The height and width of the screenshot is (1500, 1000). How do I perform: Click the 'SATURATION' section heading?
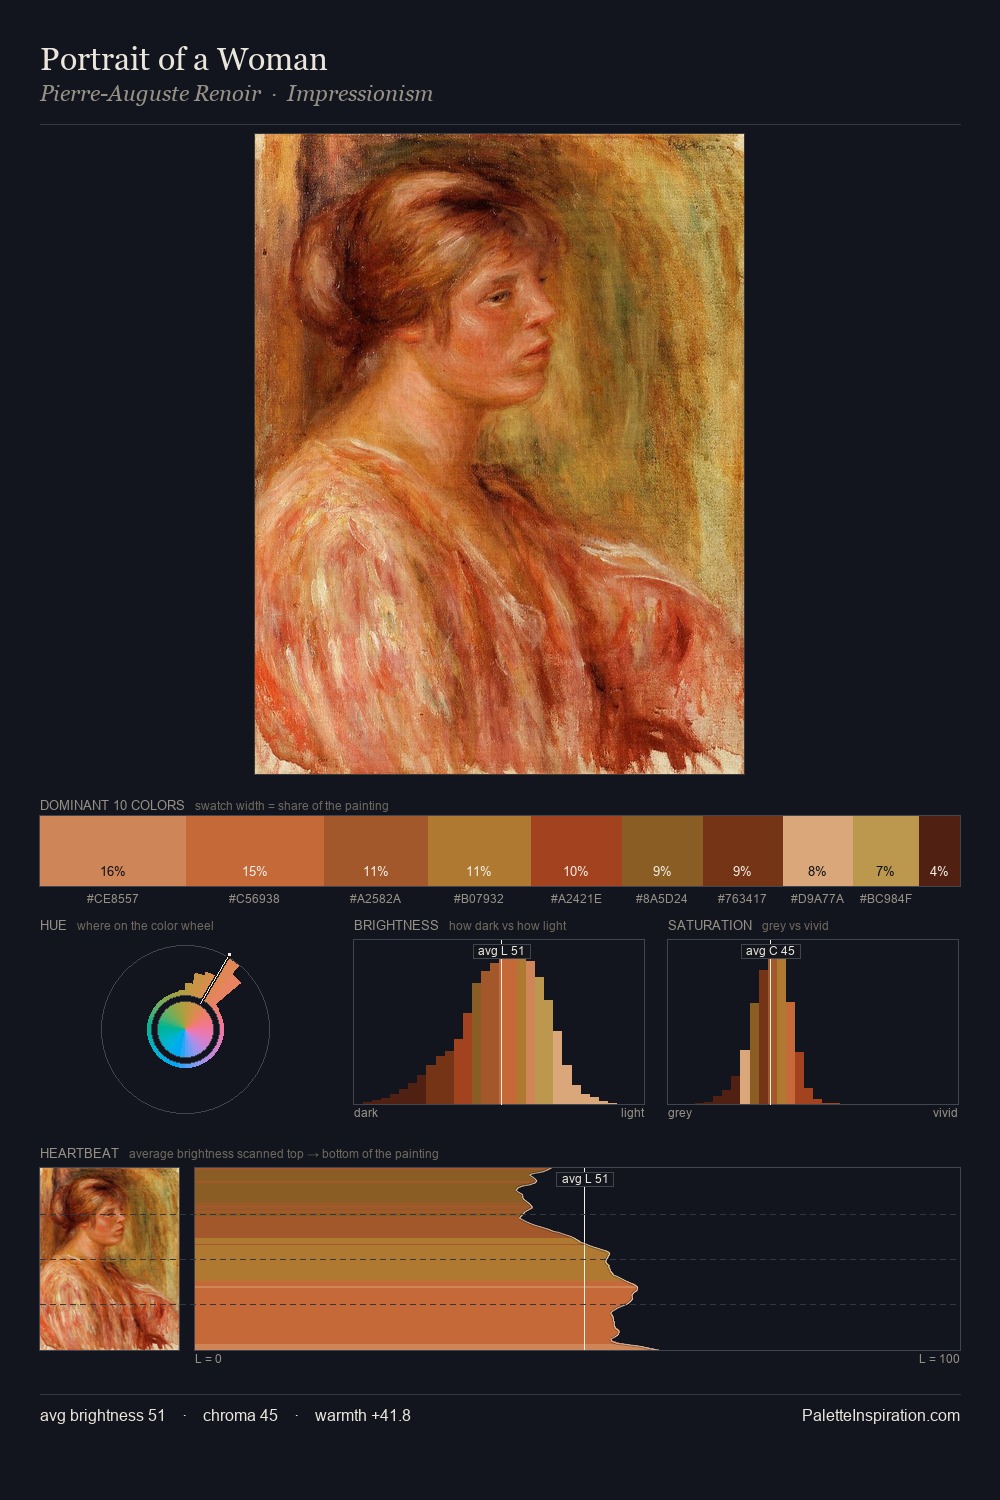(710, 925)
